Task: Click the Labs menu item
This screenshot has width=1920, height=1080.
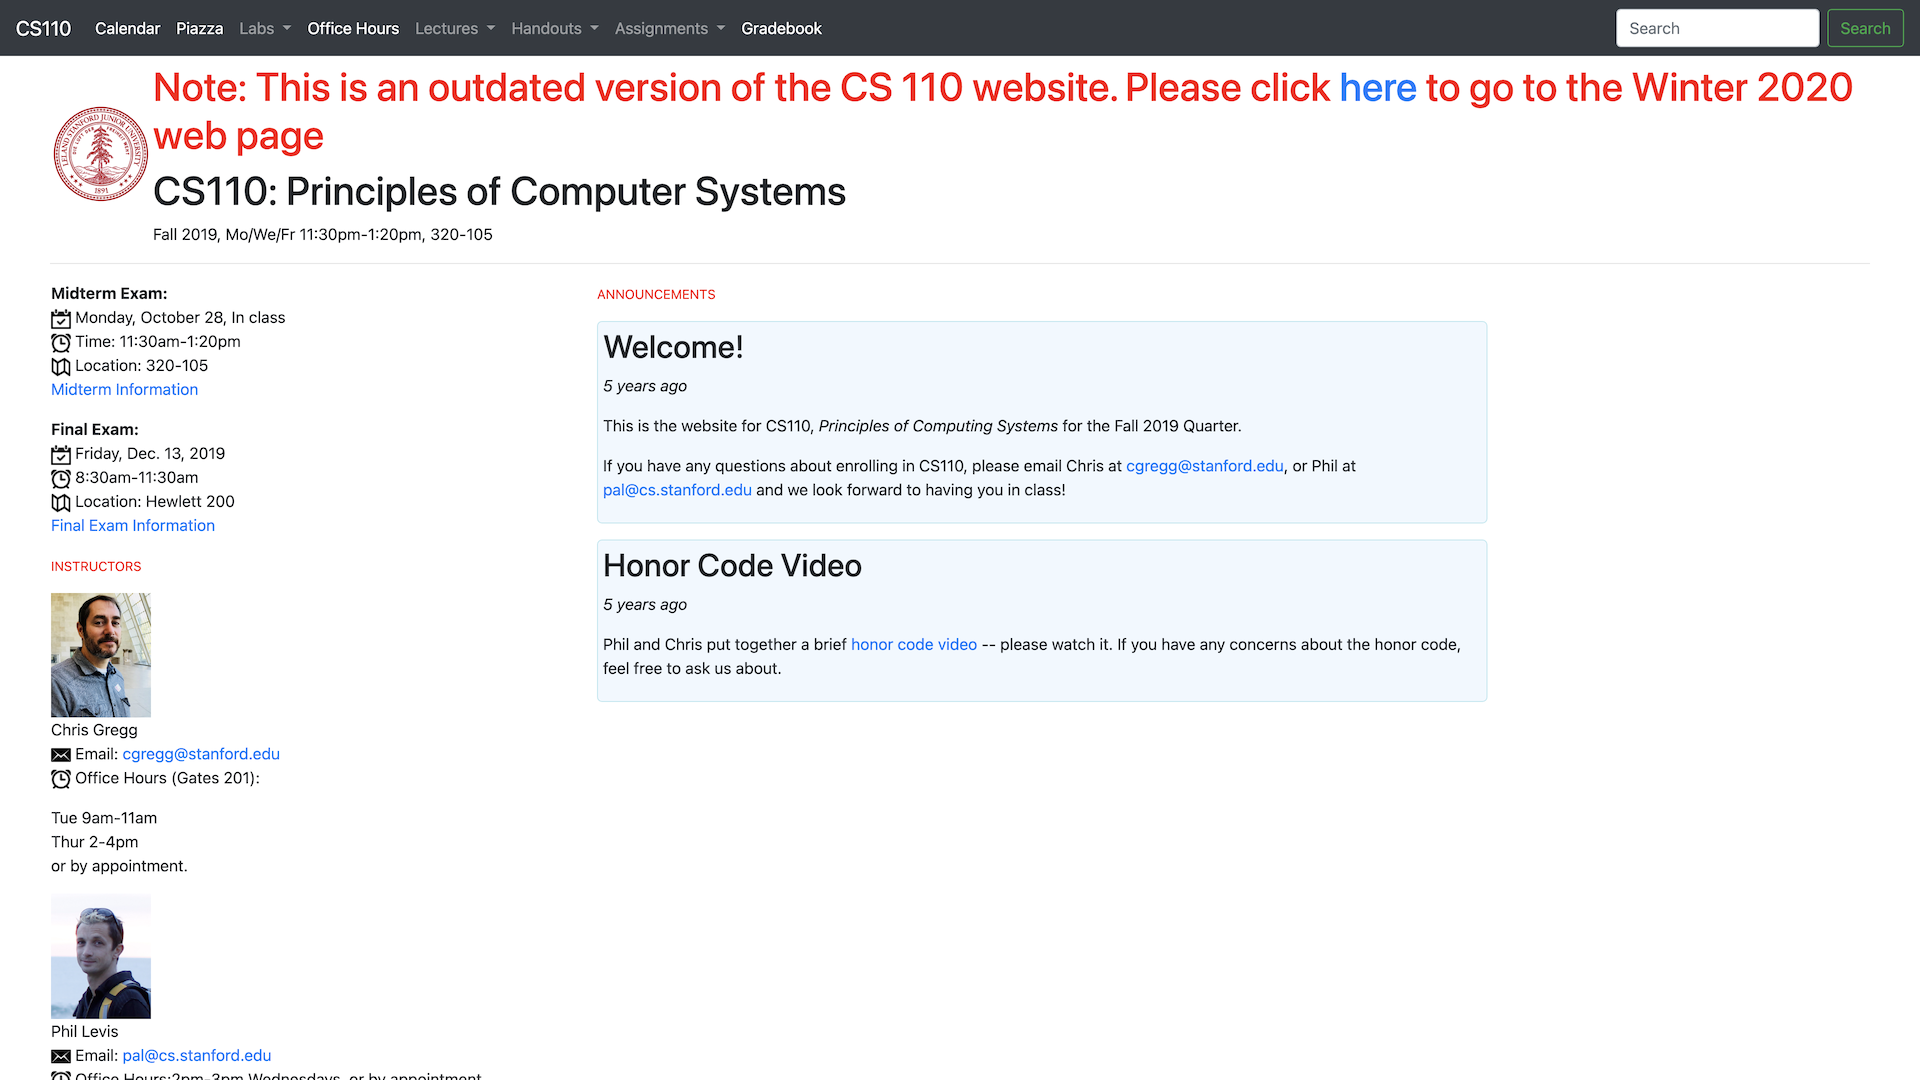Action: [x=257, y=28]
